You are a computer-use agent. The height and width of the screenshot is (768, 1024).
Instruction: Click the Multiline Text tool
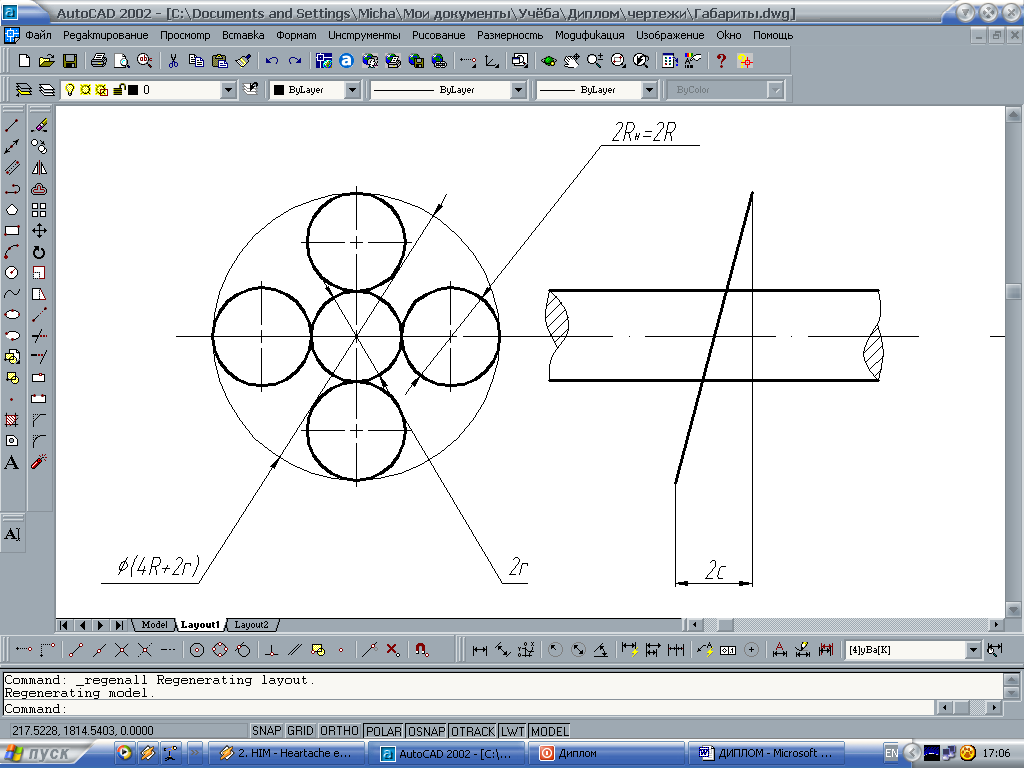12,462
